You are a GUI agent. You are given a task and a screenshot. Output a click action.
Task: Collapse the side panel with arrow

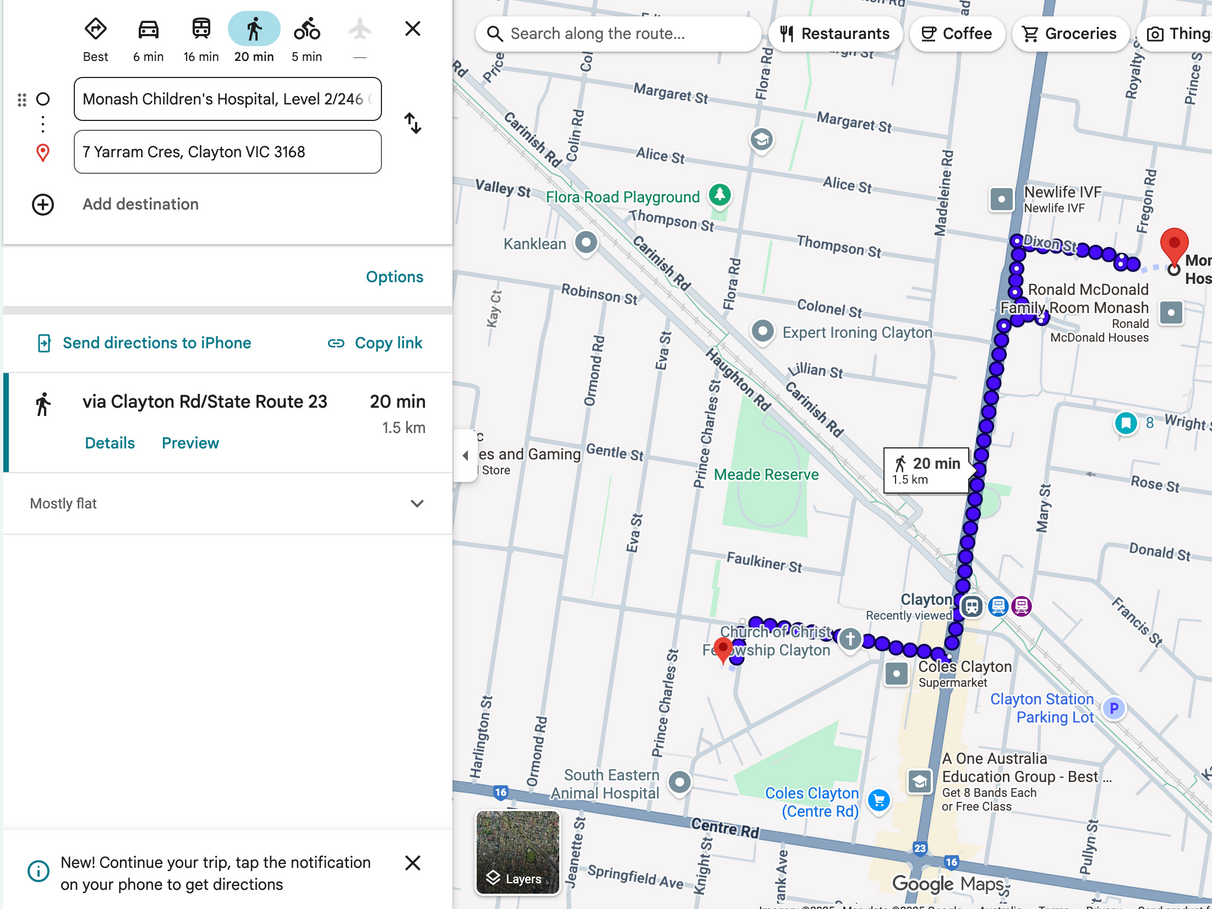[465, 456]
